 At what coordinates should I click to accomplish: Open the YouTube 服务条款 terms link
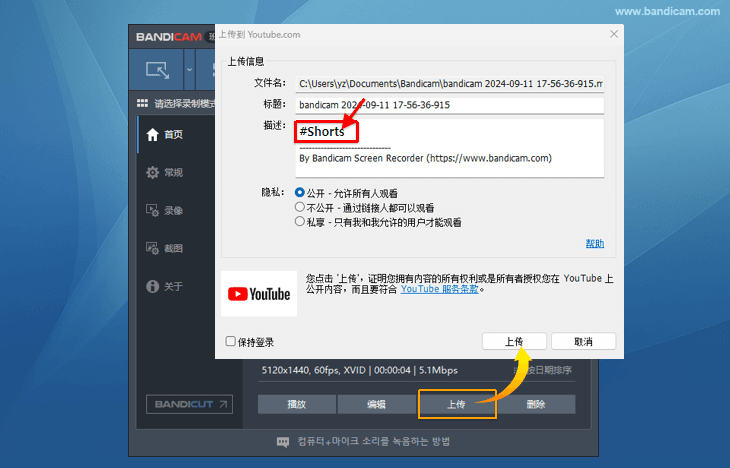pos(440,289)
